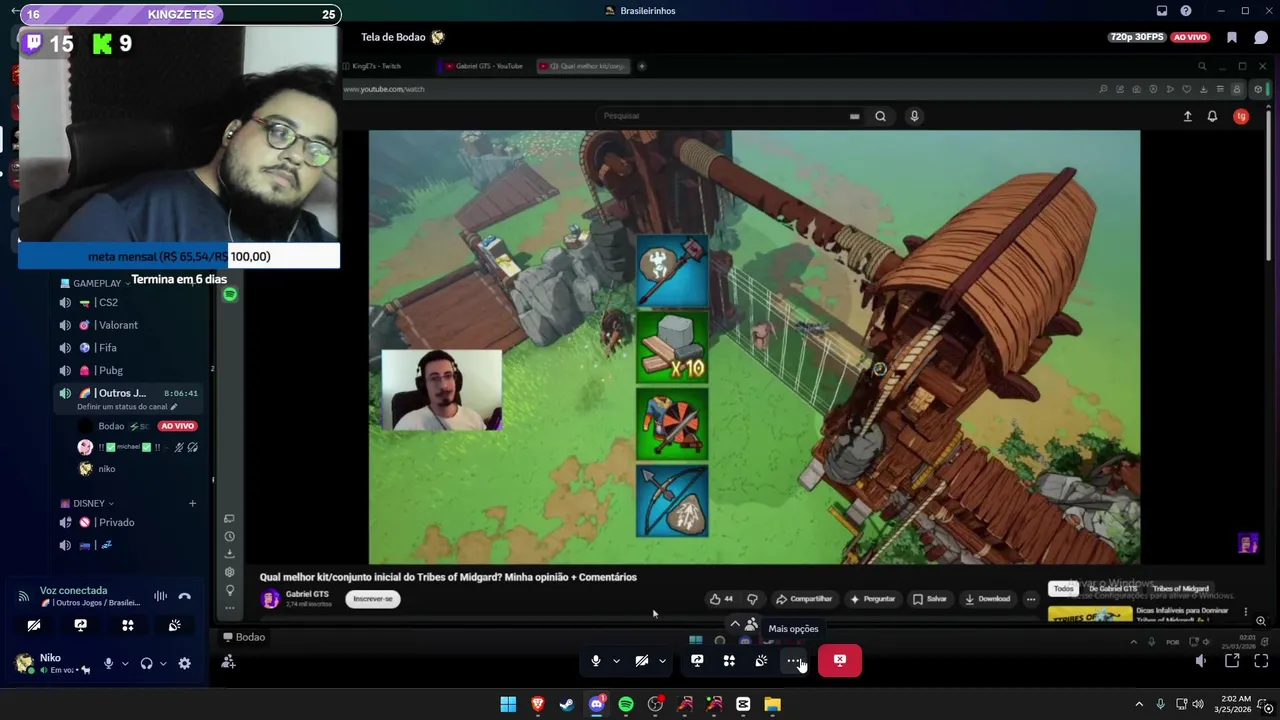Open chat bubble icon at top right
The width and height of the screenshot is (1280, 720).
[x=1261, y=37]
